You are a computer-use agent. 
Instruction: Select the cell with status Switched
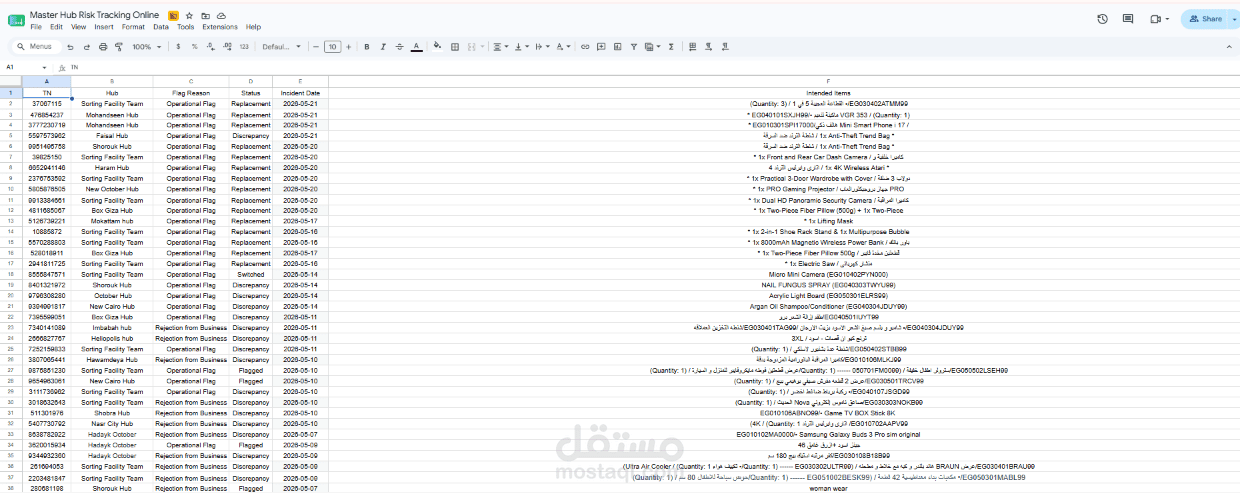[251, 274]
